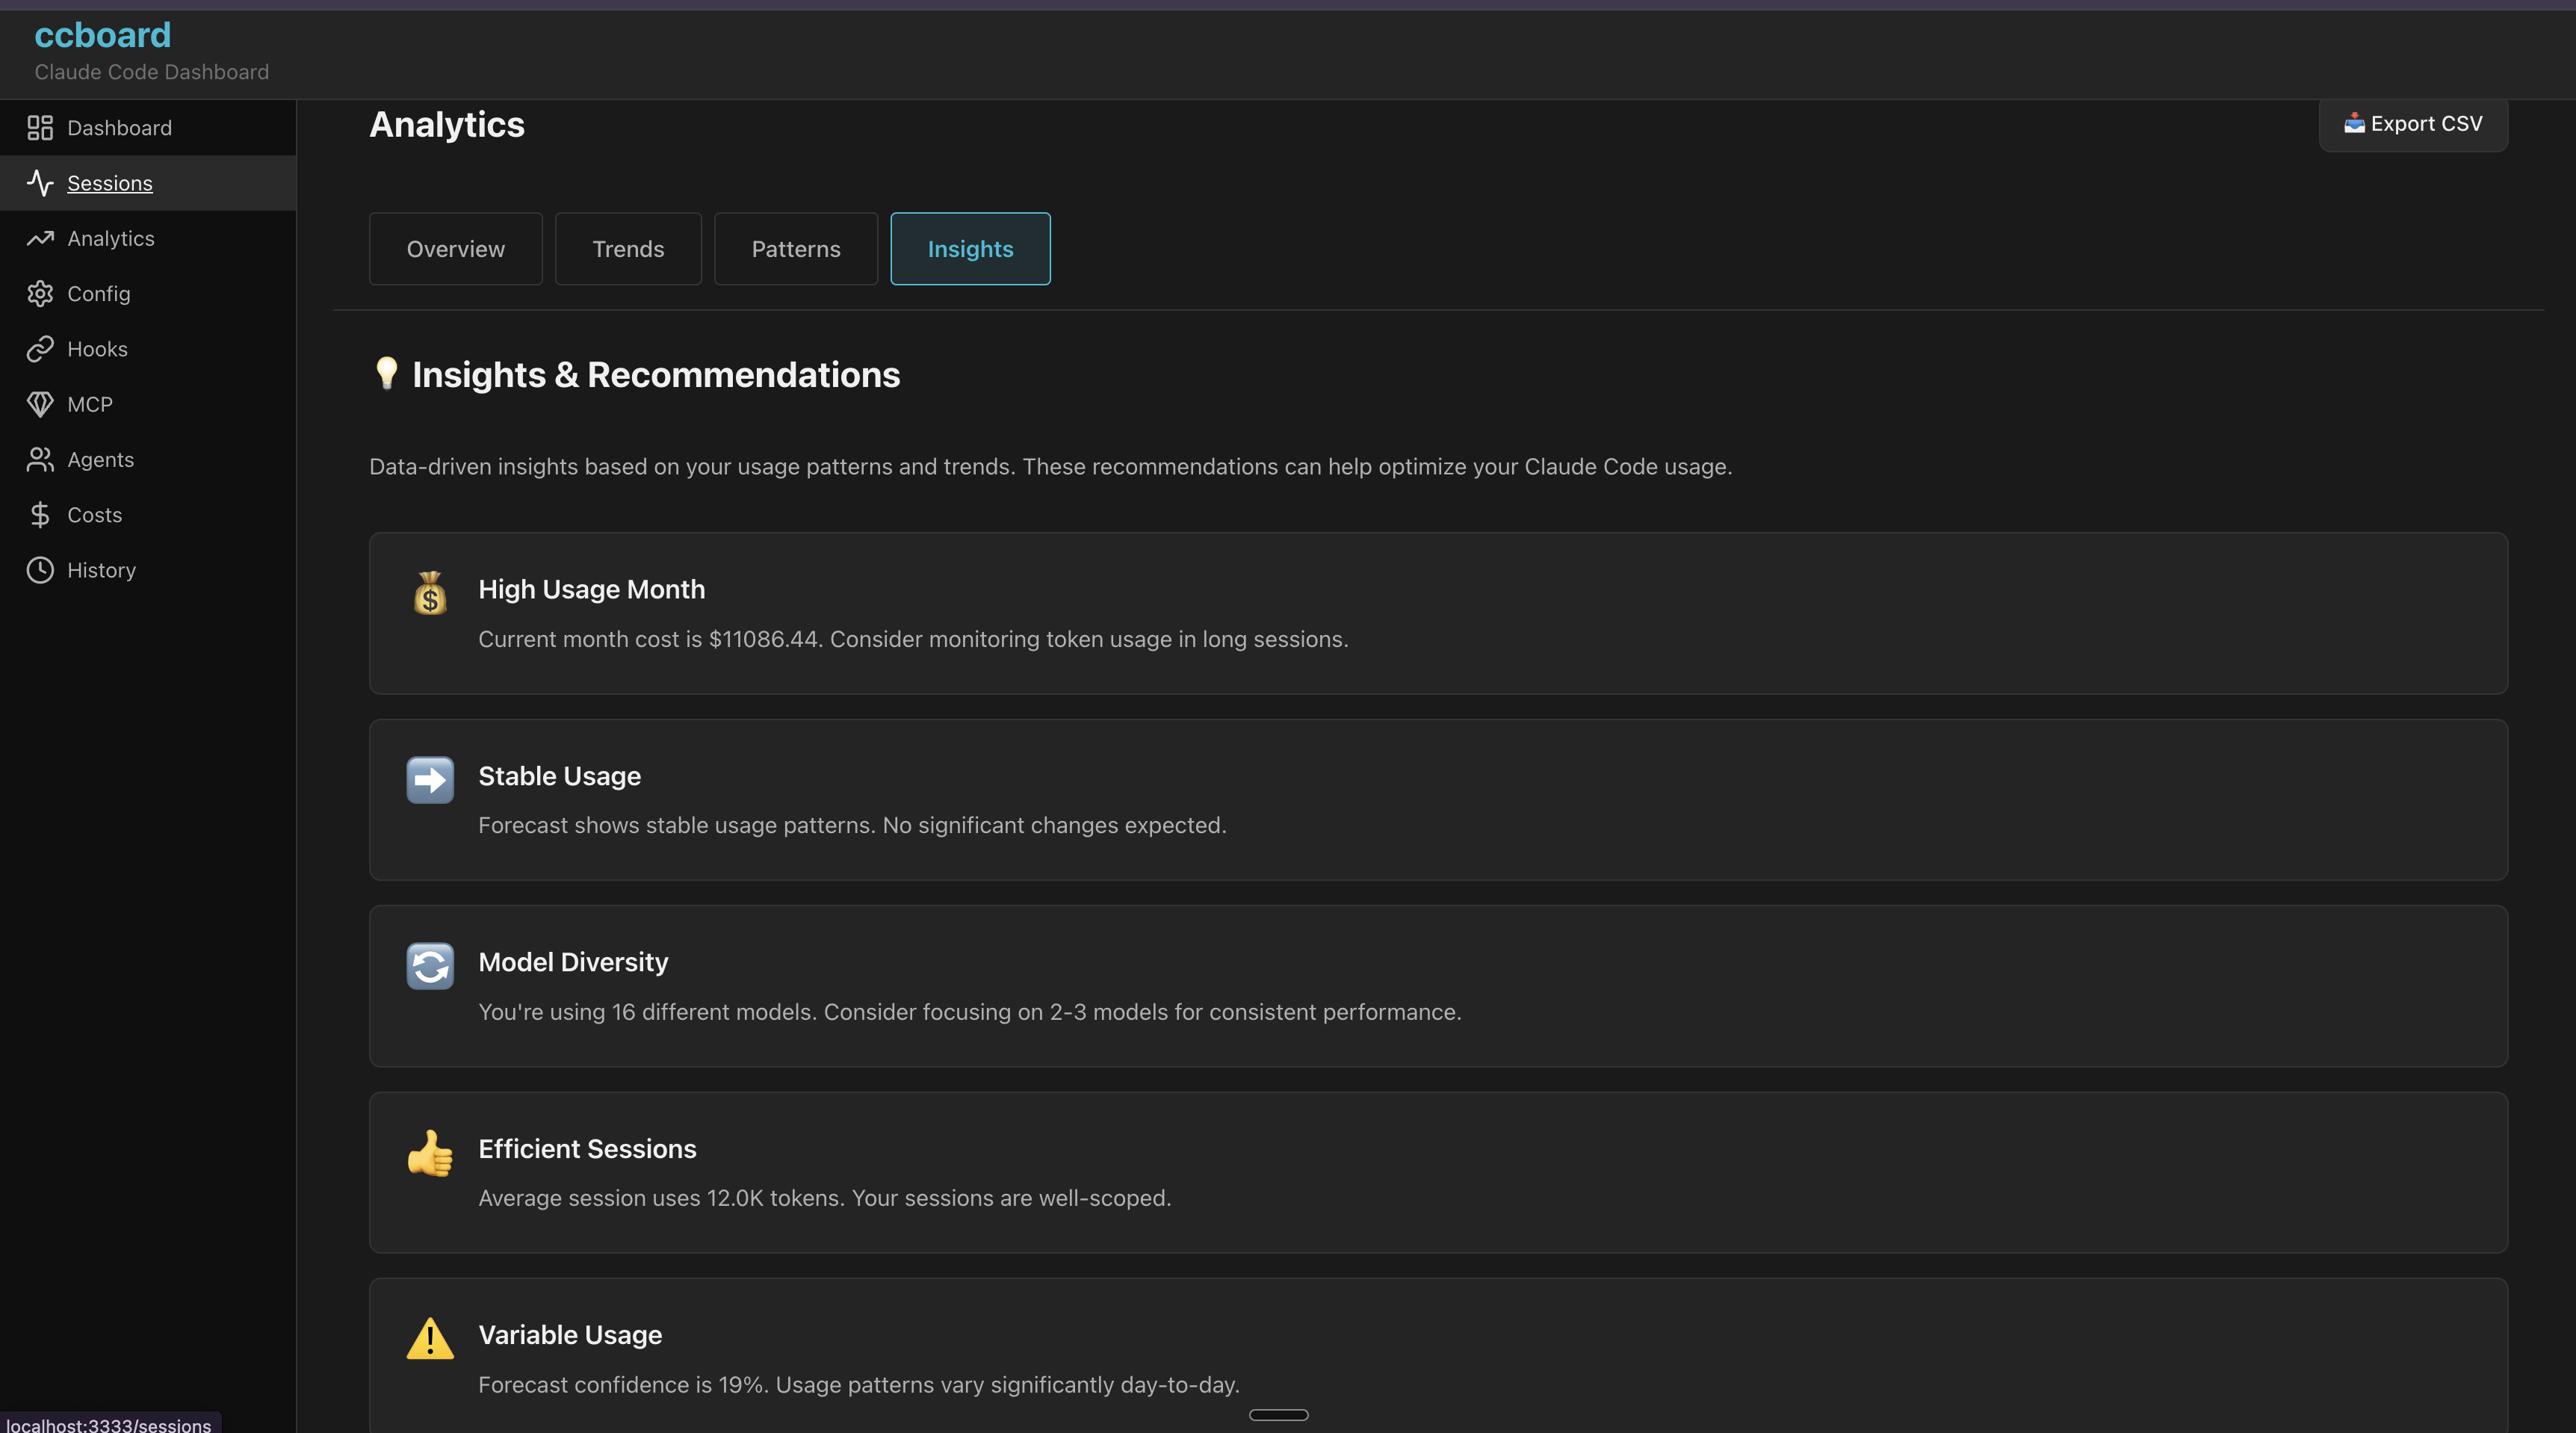Click the lightbulb icon beside Insights & Recommendations
The height and width of the screenshot is (1433, 2576).
coord(387,374)
